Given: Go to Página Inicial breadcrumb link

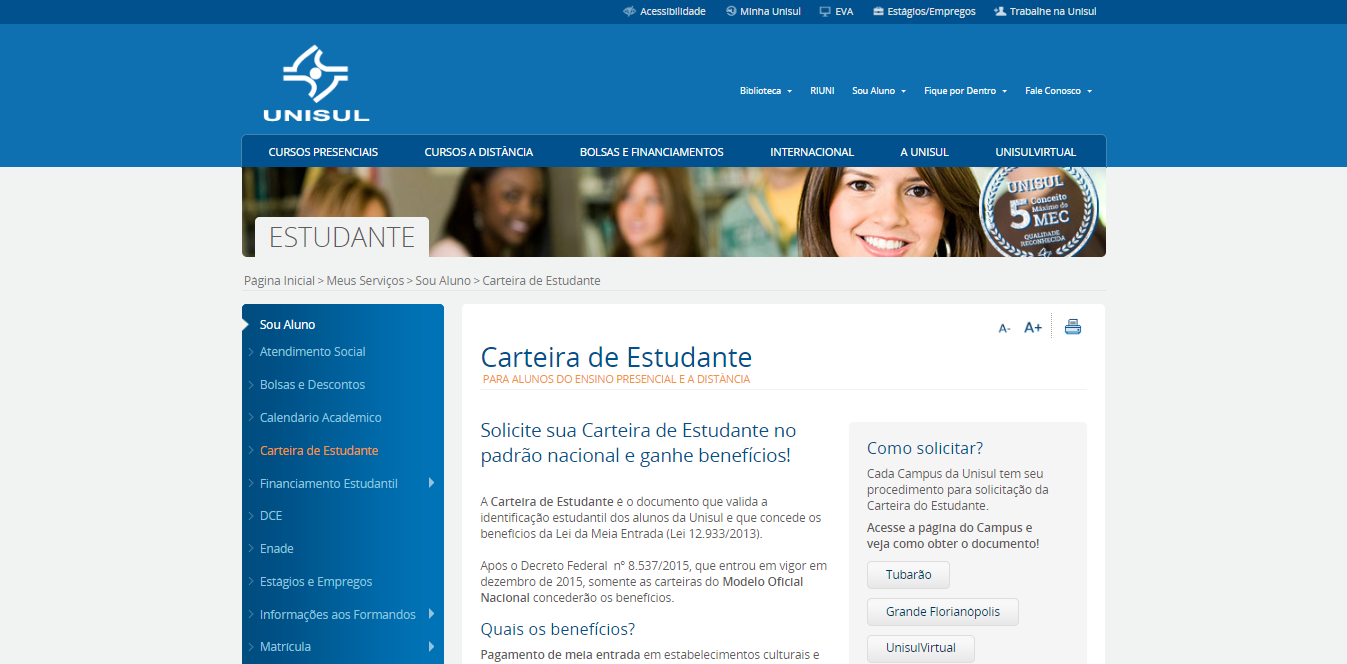Looking at the screenshot, I should click(x=279, y=281).
